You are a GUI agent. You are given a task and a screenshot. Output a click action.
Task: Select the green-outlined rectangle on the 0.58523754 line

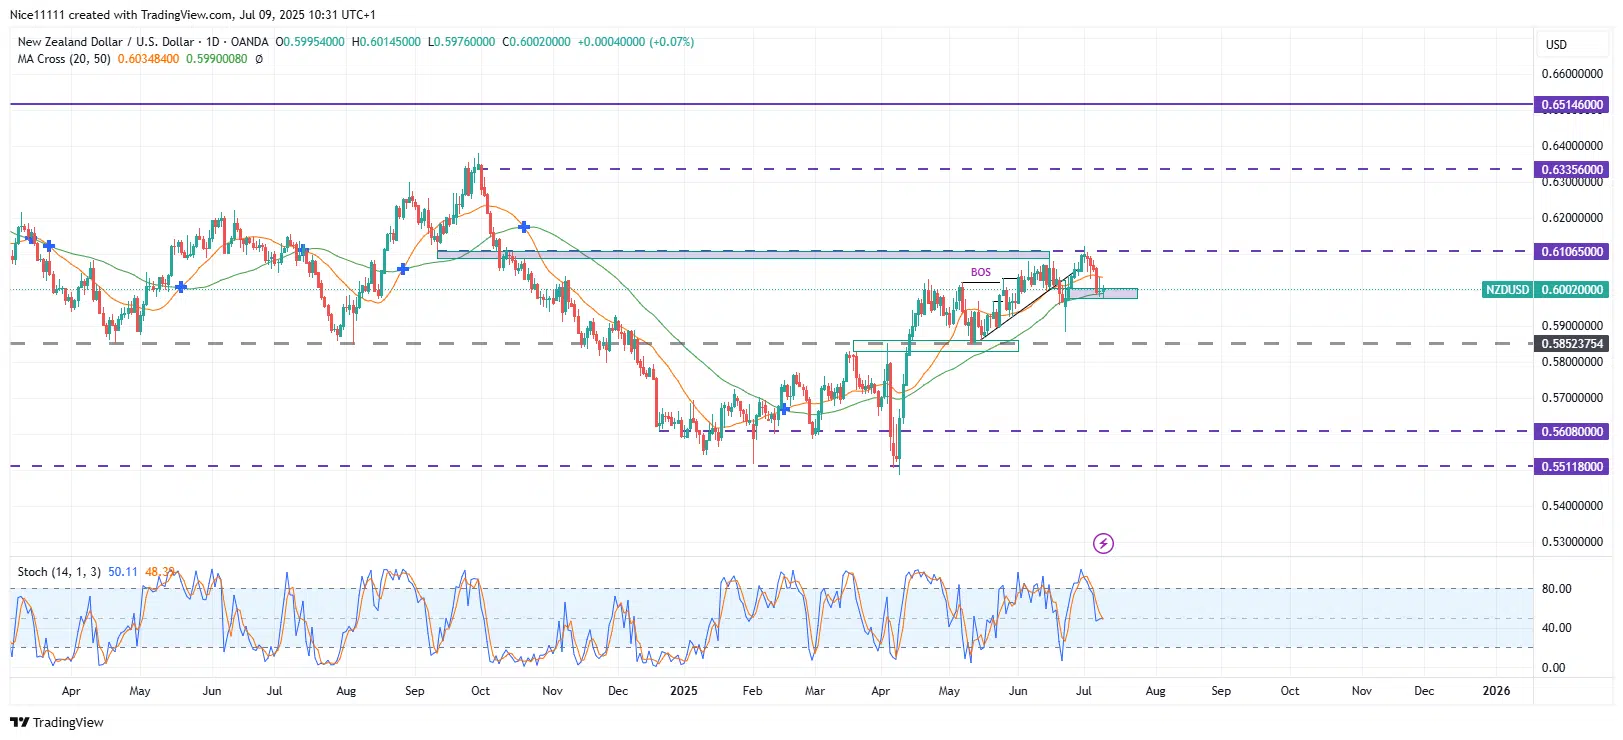[x=935, y=346]
